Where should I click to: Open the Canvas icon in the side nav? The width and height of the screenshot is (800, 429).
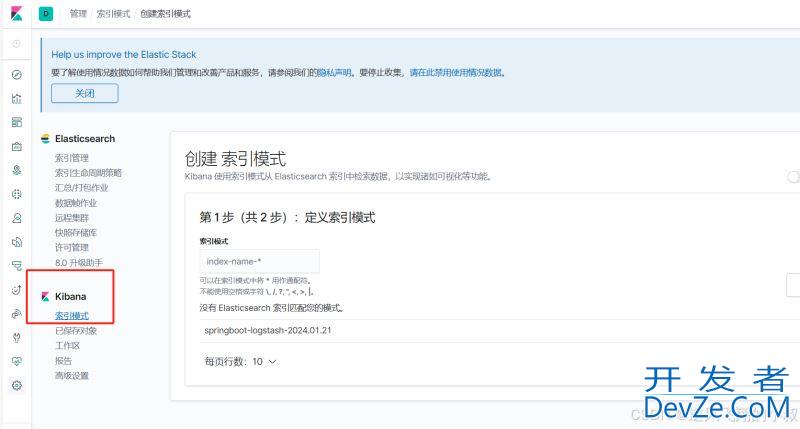tap(16, 146)
